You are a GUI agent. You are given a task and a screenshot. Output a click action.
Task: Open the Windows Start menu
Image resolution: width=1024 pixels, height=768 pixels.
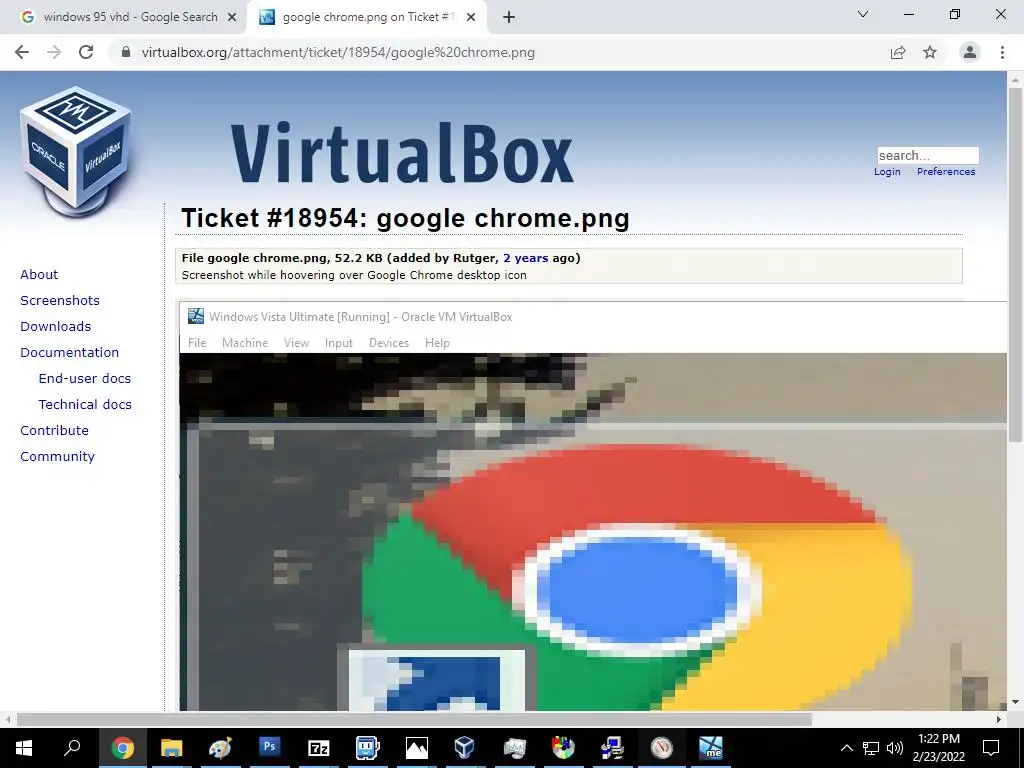pyautogui.click(x=24, y=748)
